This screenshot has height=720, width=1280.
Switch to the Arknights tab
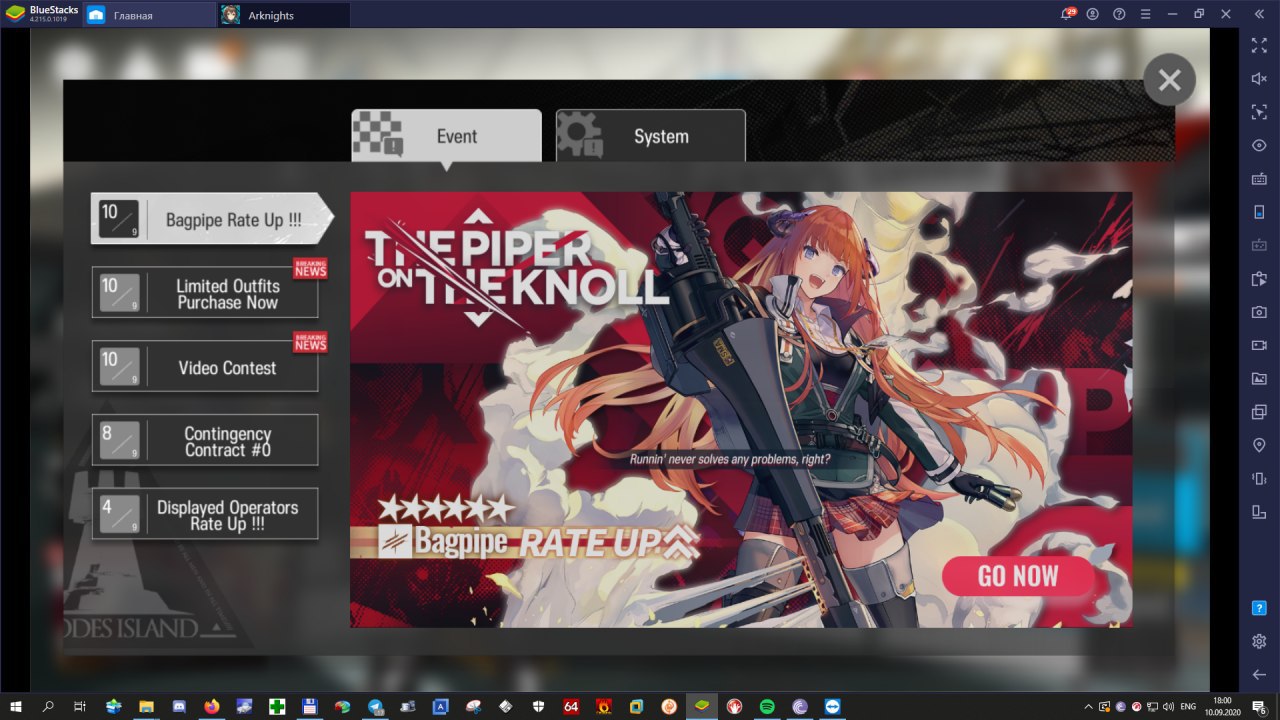[x=284, y=15]
